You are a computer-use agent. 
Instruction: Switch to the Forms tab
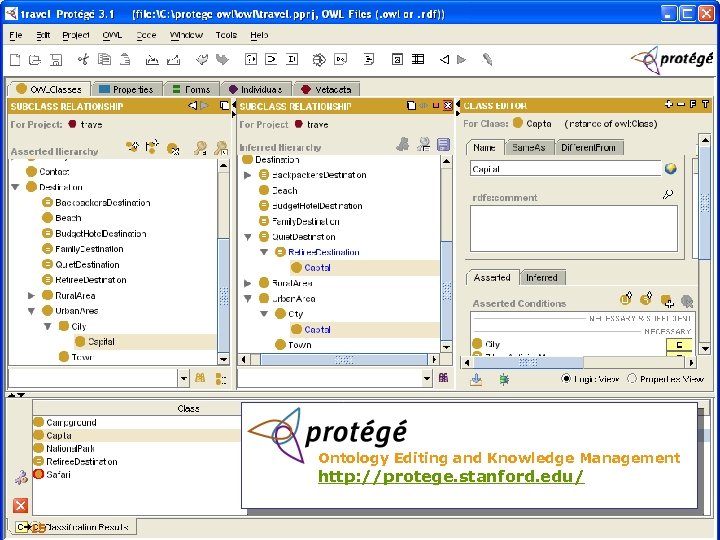(191, 89)
